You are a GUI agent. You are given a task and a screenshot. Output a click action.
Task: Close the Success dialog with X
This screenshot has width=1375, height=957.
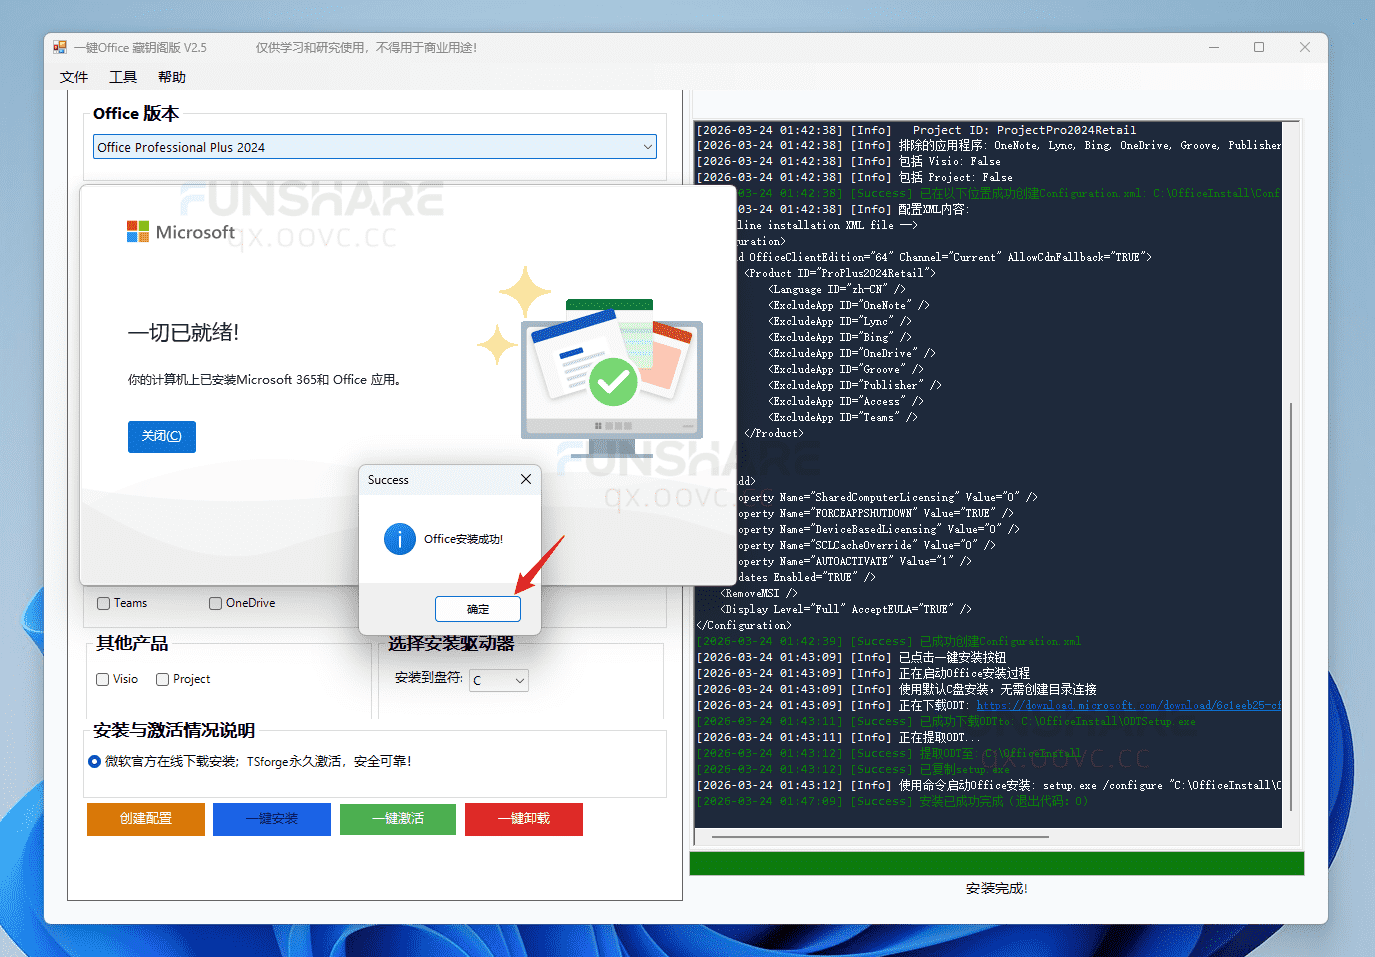526,479
